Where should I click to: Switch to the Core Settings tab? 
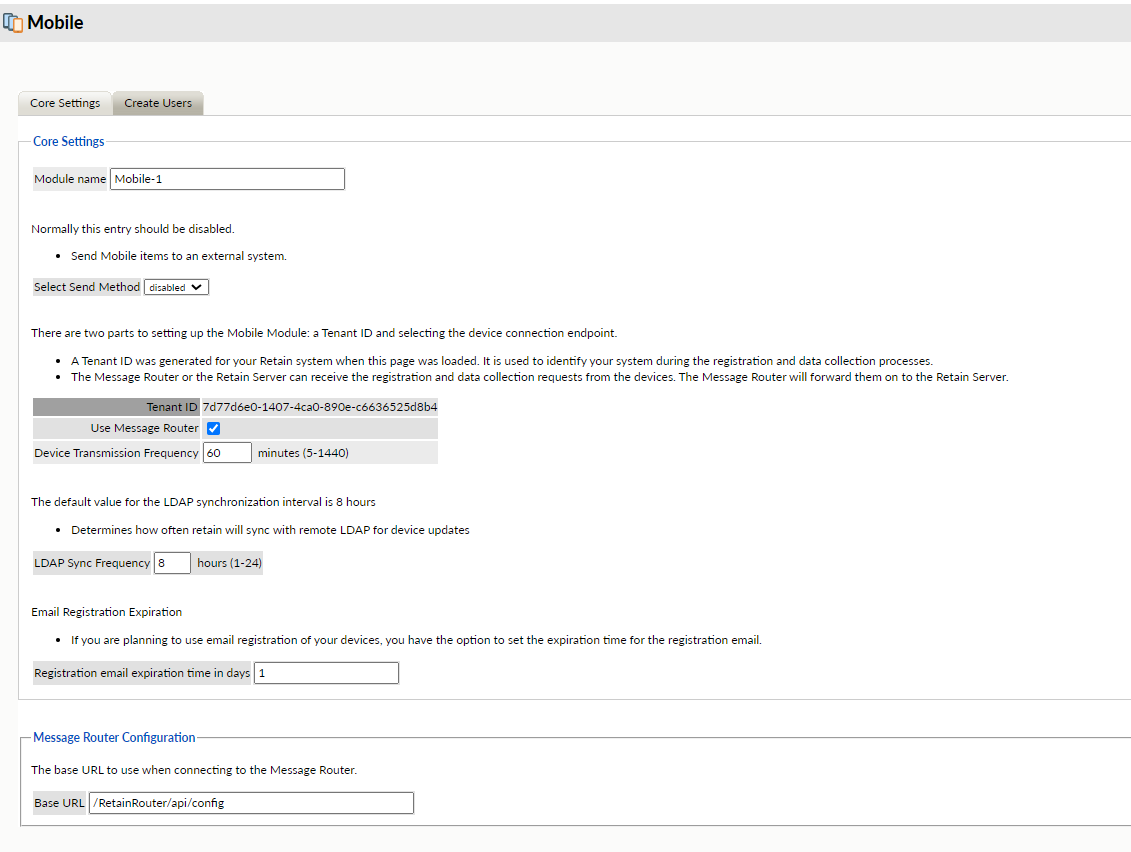(x=65, y=103)
